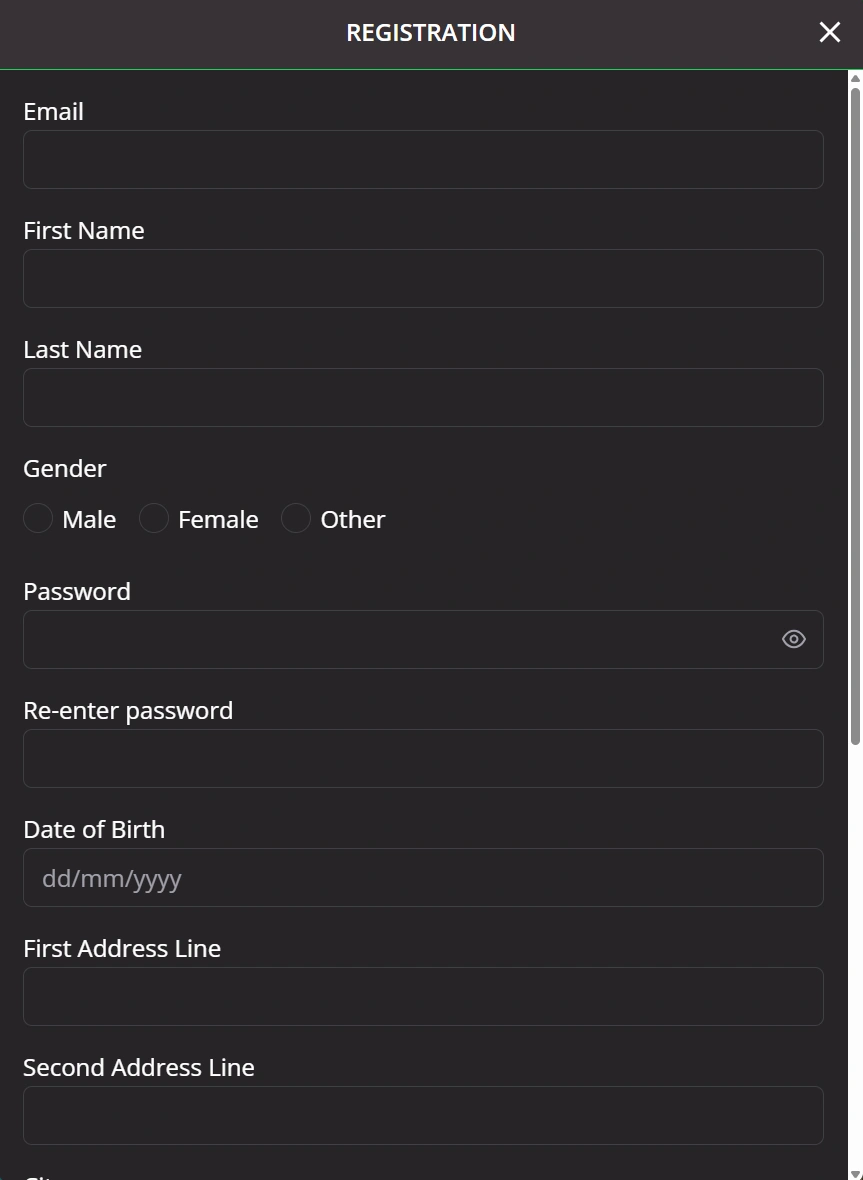Select the Female gender option
Screen dimensions: 863x1180
pyautogui.click(x=153, y=518)
